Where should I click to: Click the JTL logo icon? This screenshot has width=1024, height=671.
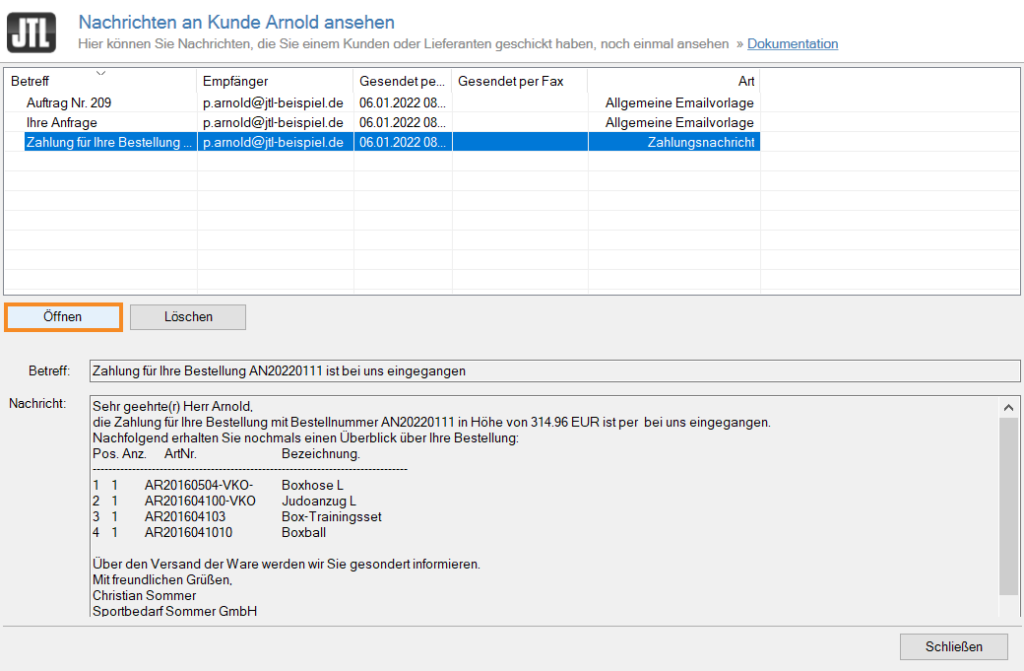(32, 31)
